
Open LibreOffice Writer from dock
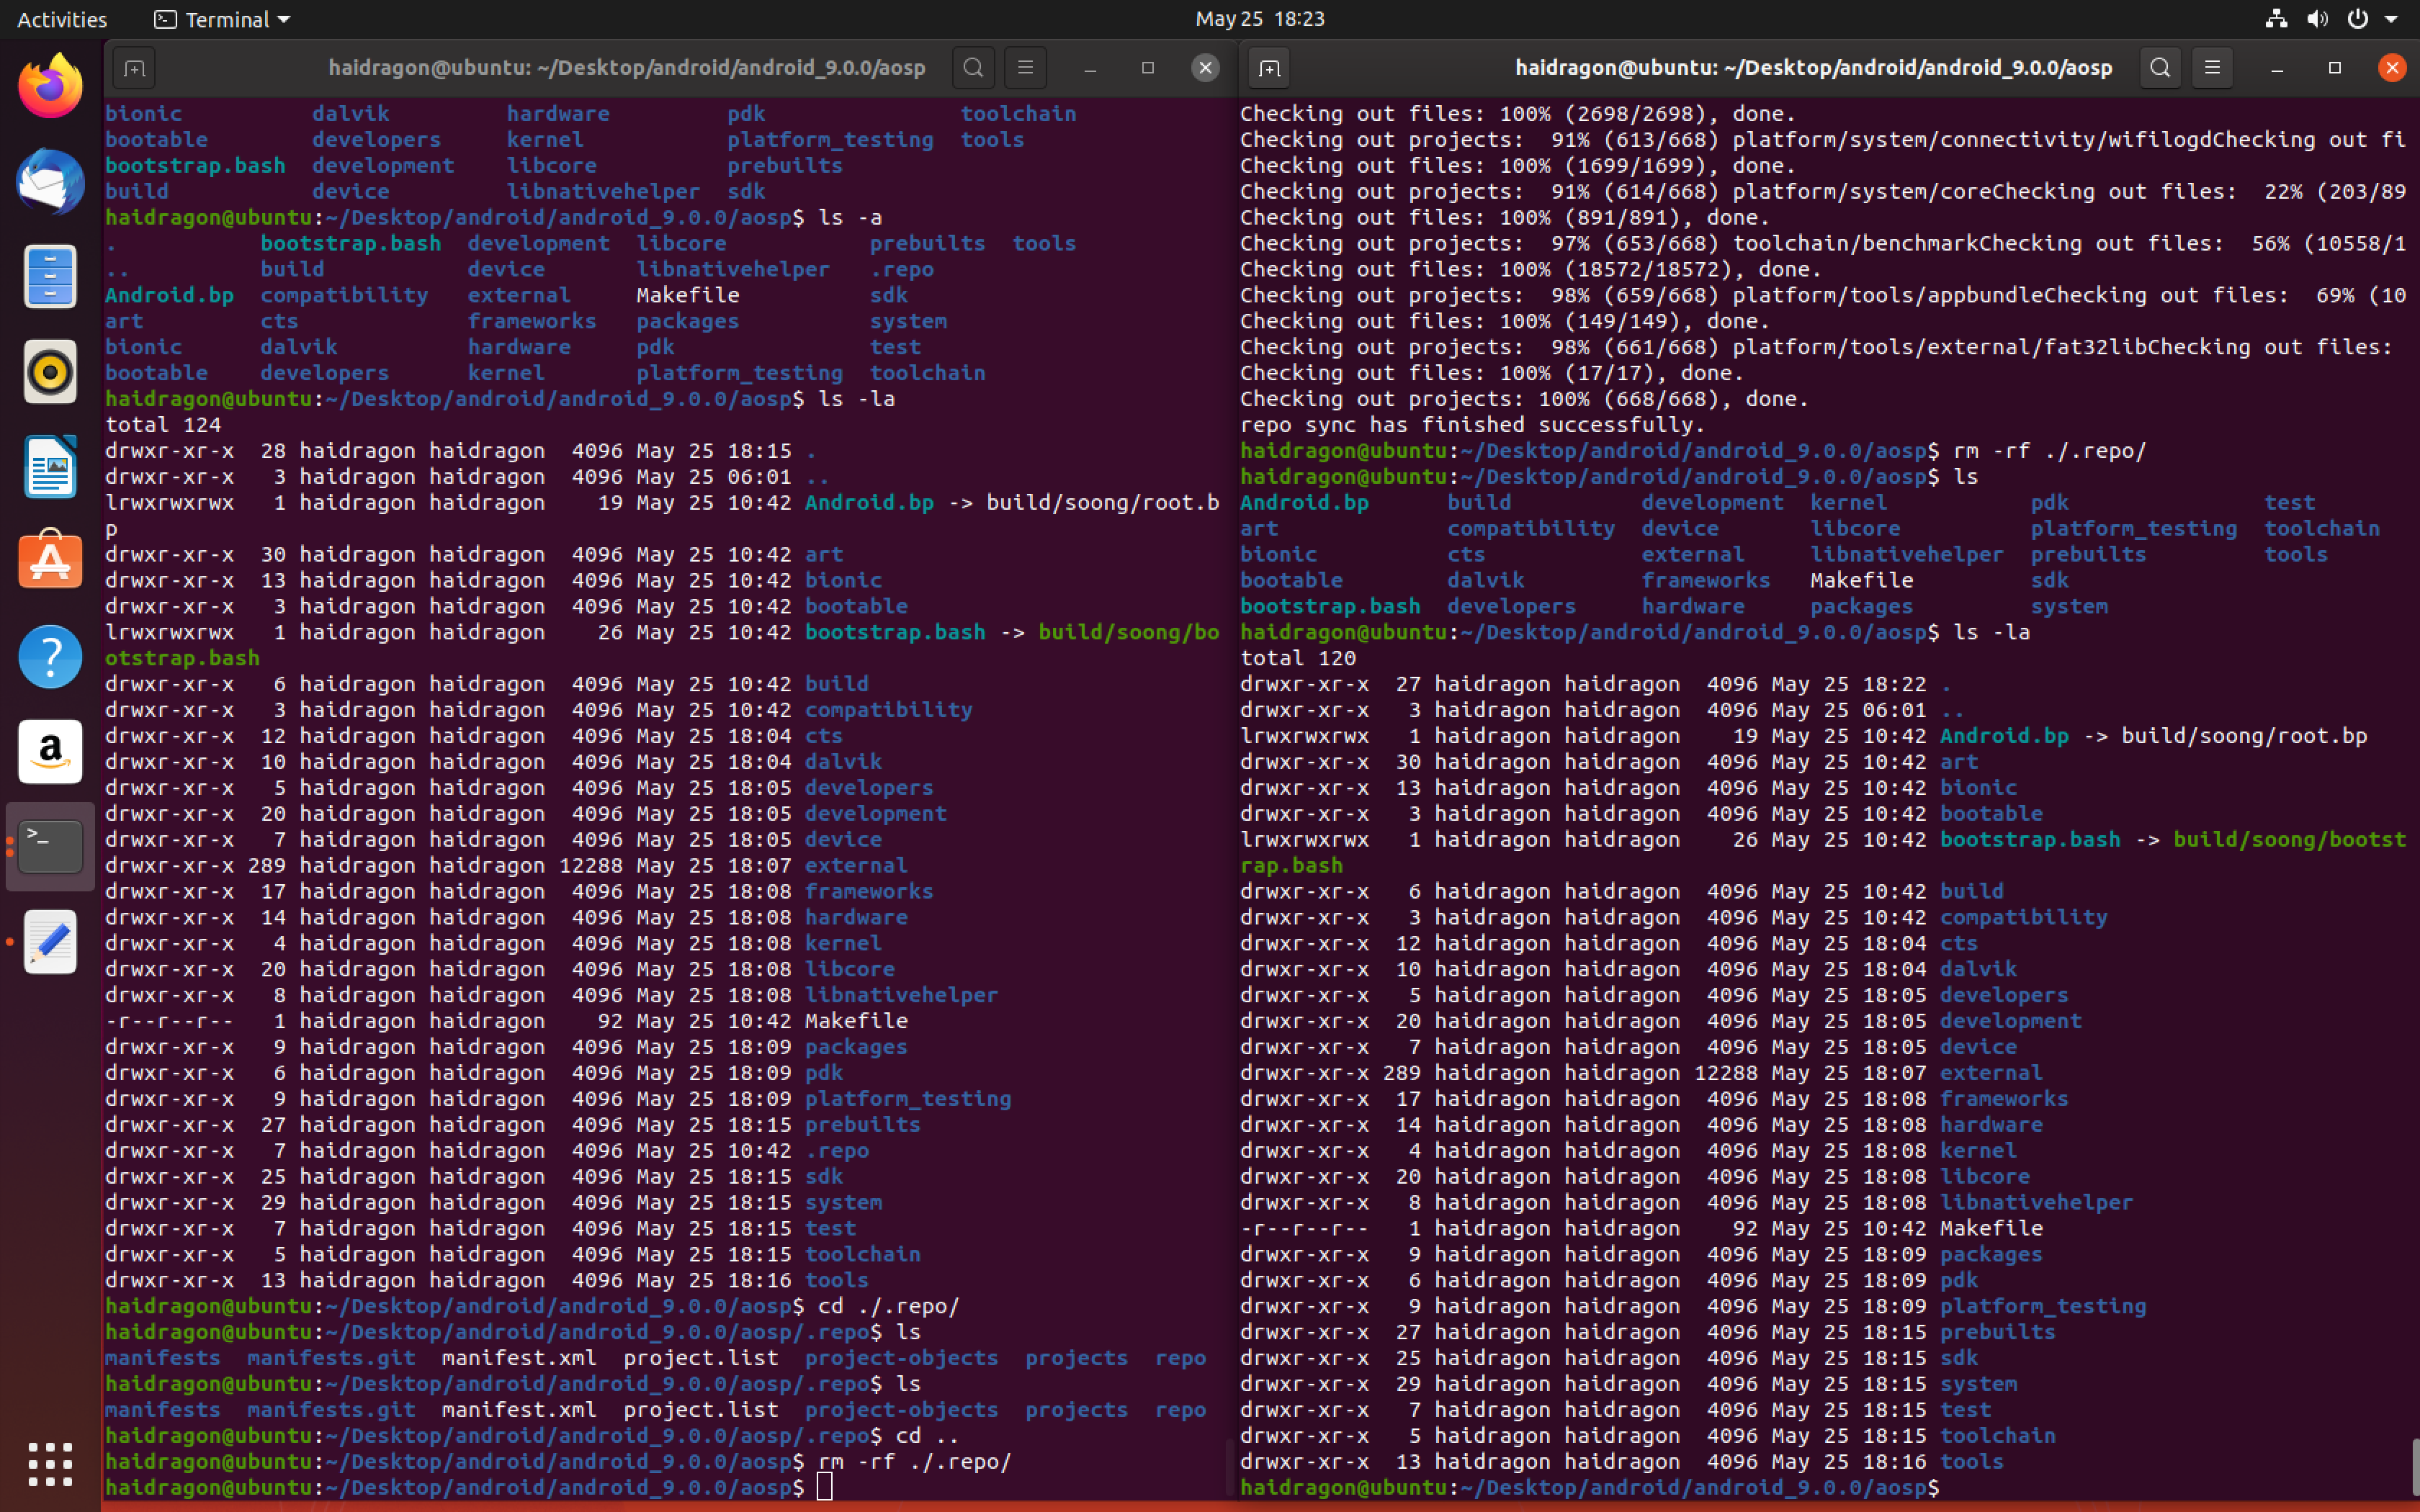tap(50, 466)
